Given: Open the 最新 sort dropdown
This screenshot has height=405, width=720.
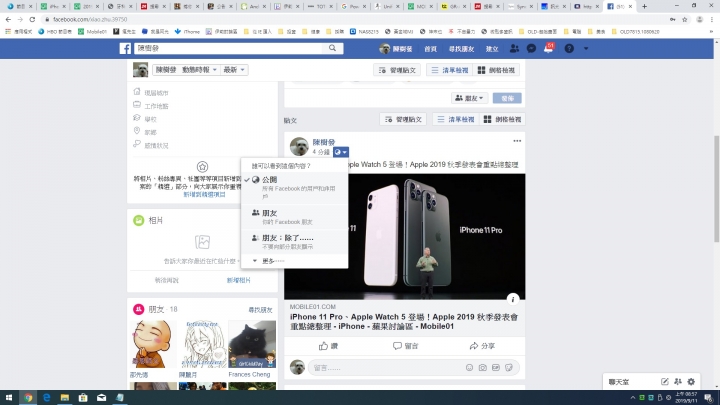Looking at the screenshot, I should 234,70.
